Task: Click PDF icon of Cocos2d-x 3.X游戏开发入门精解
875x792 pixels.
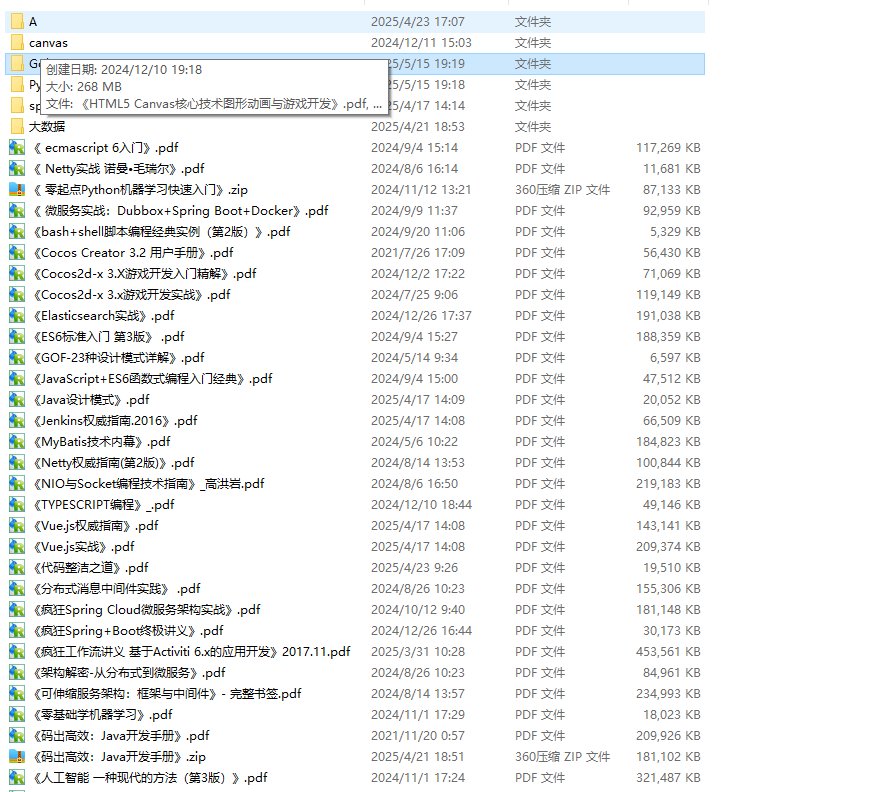Action: (x=17, y=273)
